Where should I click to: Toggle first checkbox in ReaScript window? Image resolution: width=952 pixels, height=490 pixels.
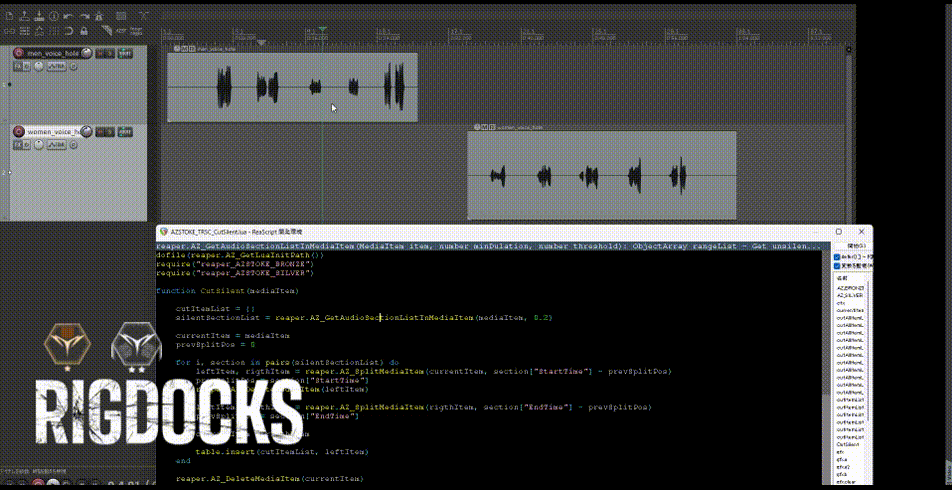coord(837,257)
